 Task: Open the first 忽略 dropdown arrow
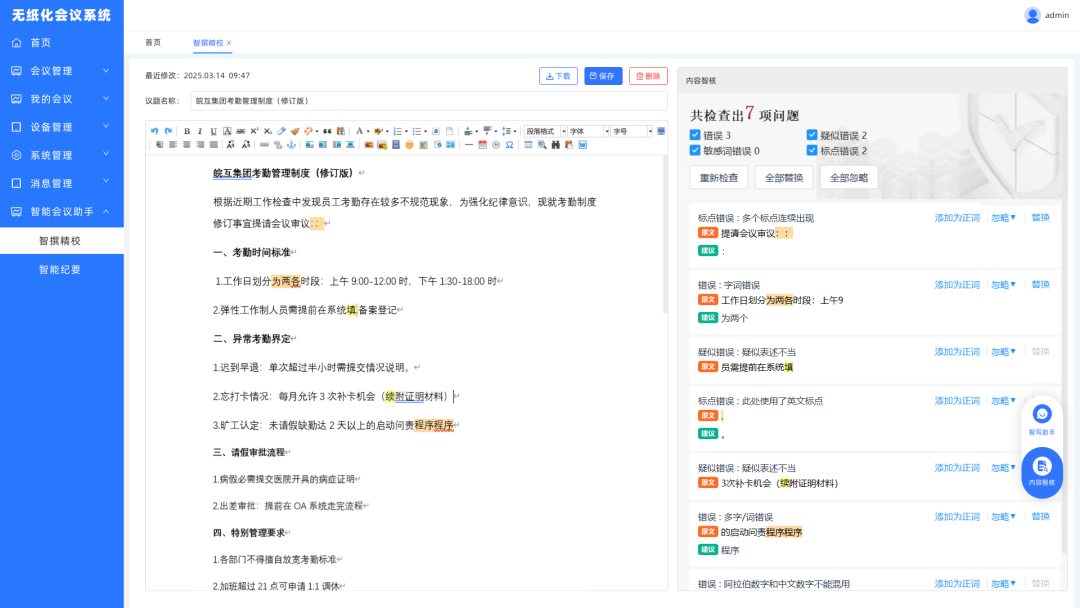coord(1014,218)
